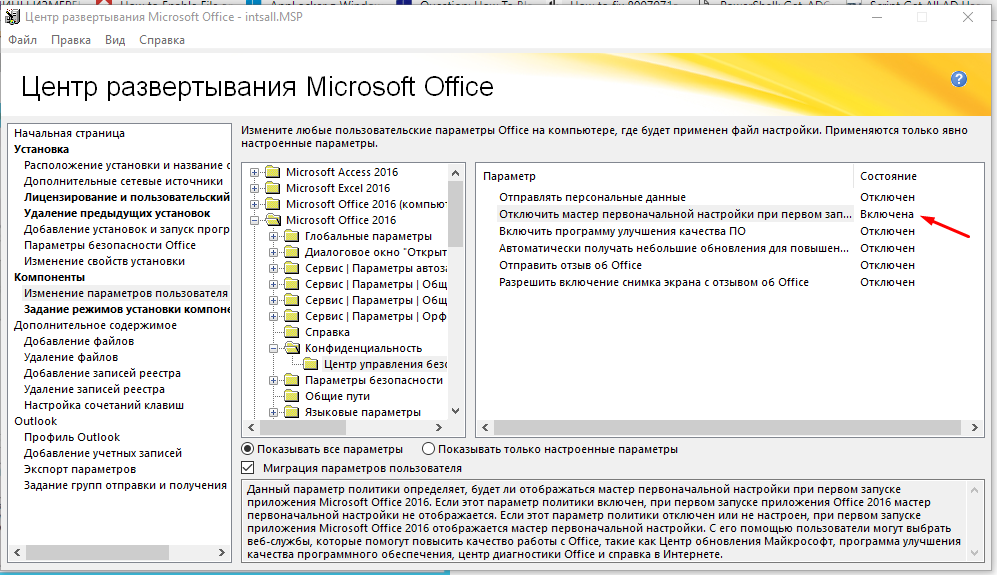Select the Microsoft Access 2016 folder icon
Image resolution: width=997 pixels, height=575 pixels.
coord(273,172)
